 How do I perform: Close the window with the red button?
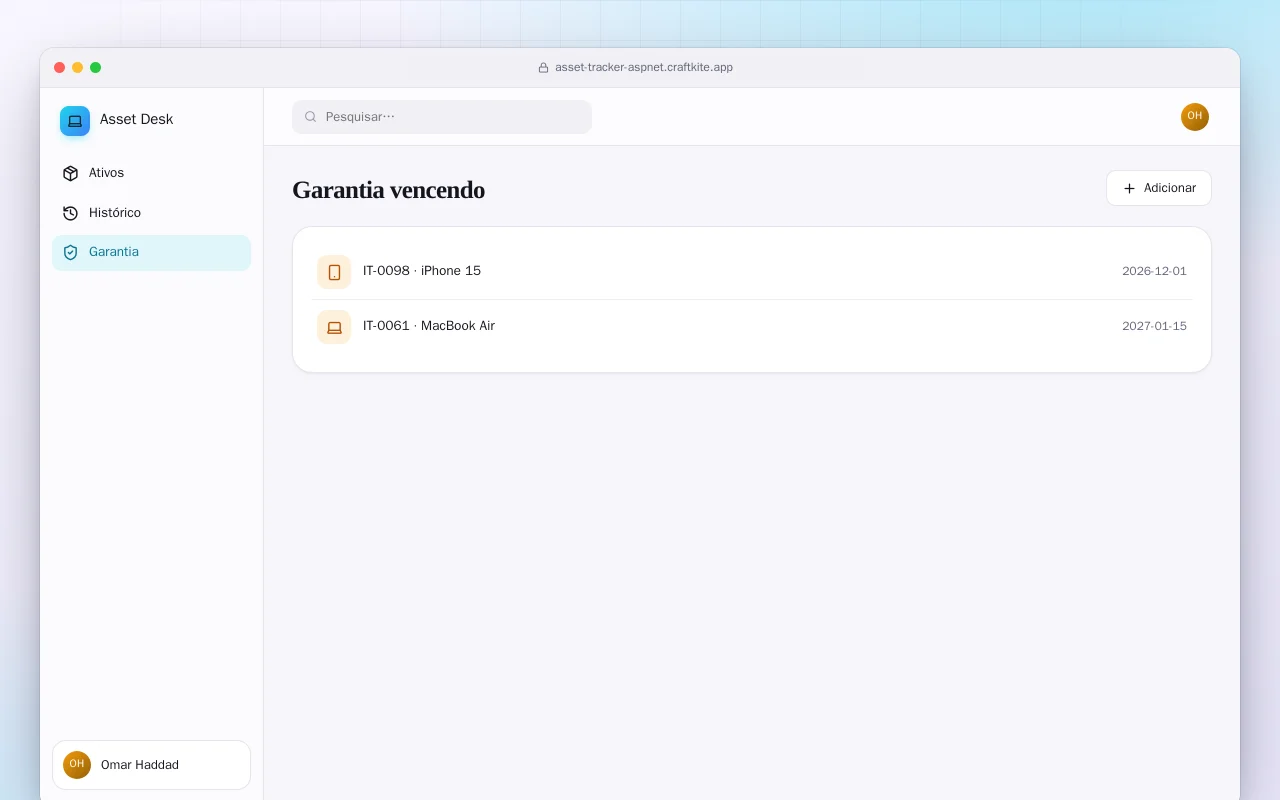click(60, 68)
